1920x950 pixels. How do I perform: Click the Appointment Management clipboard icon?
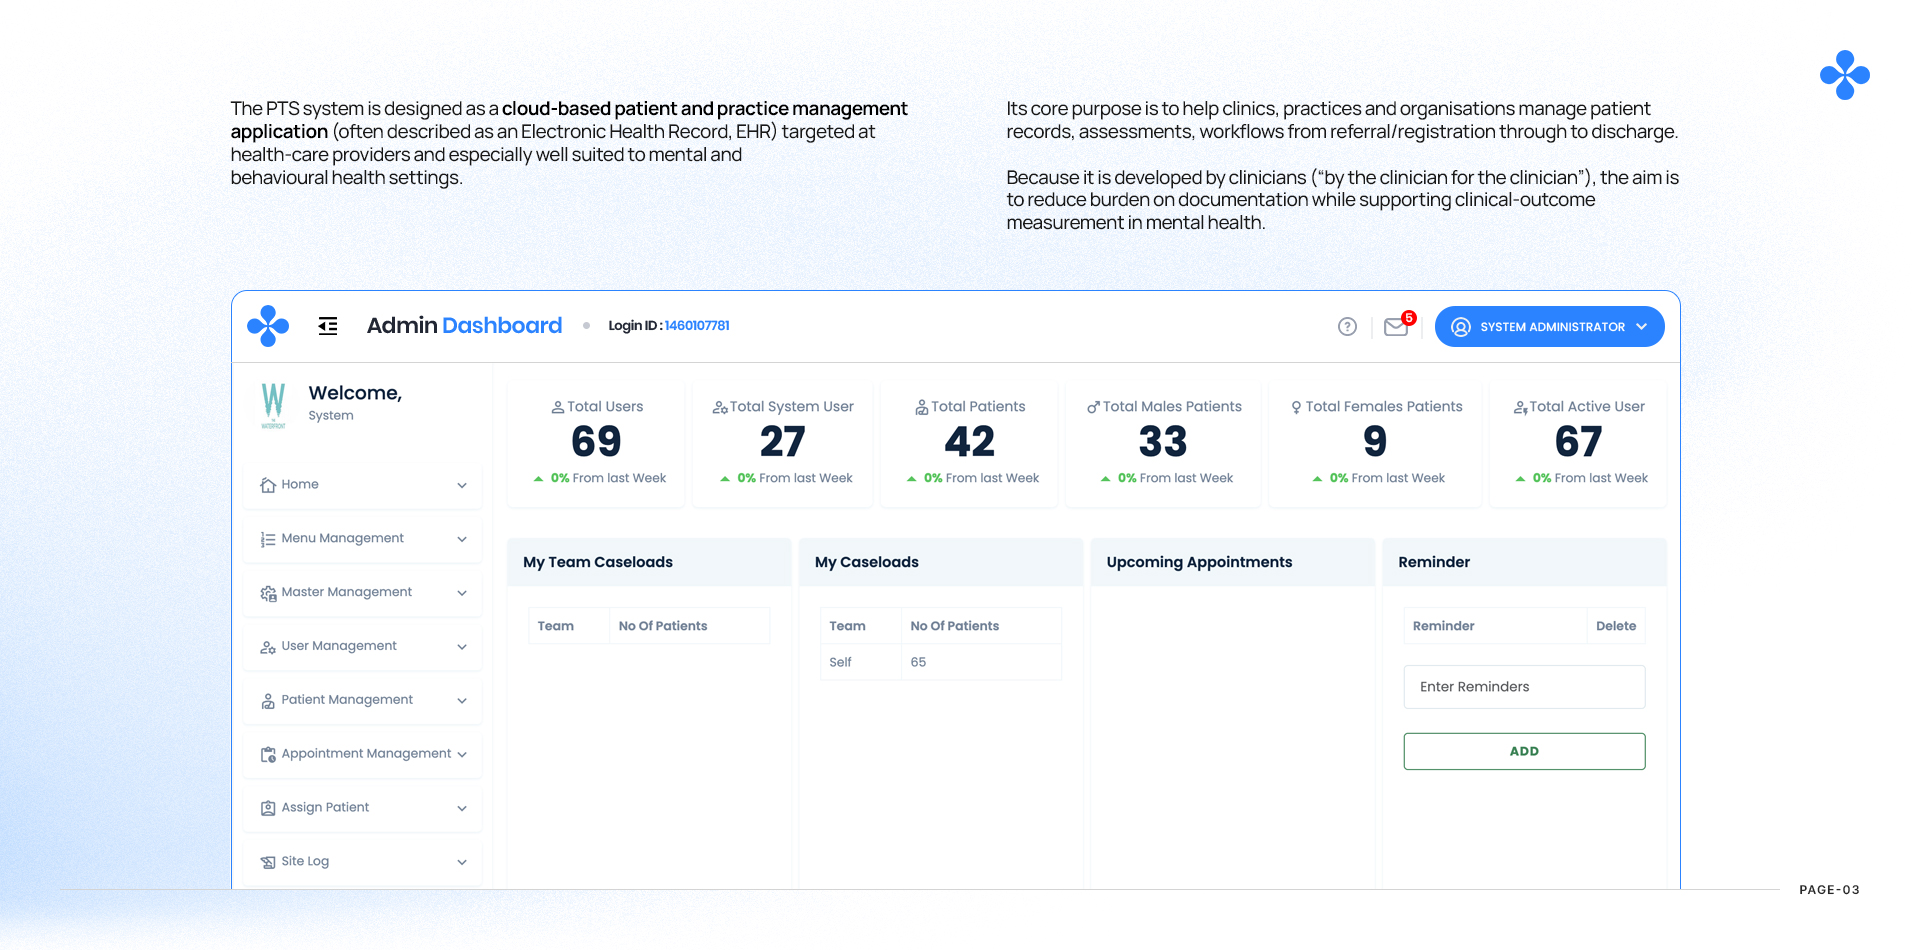268,755
